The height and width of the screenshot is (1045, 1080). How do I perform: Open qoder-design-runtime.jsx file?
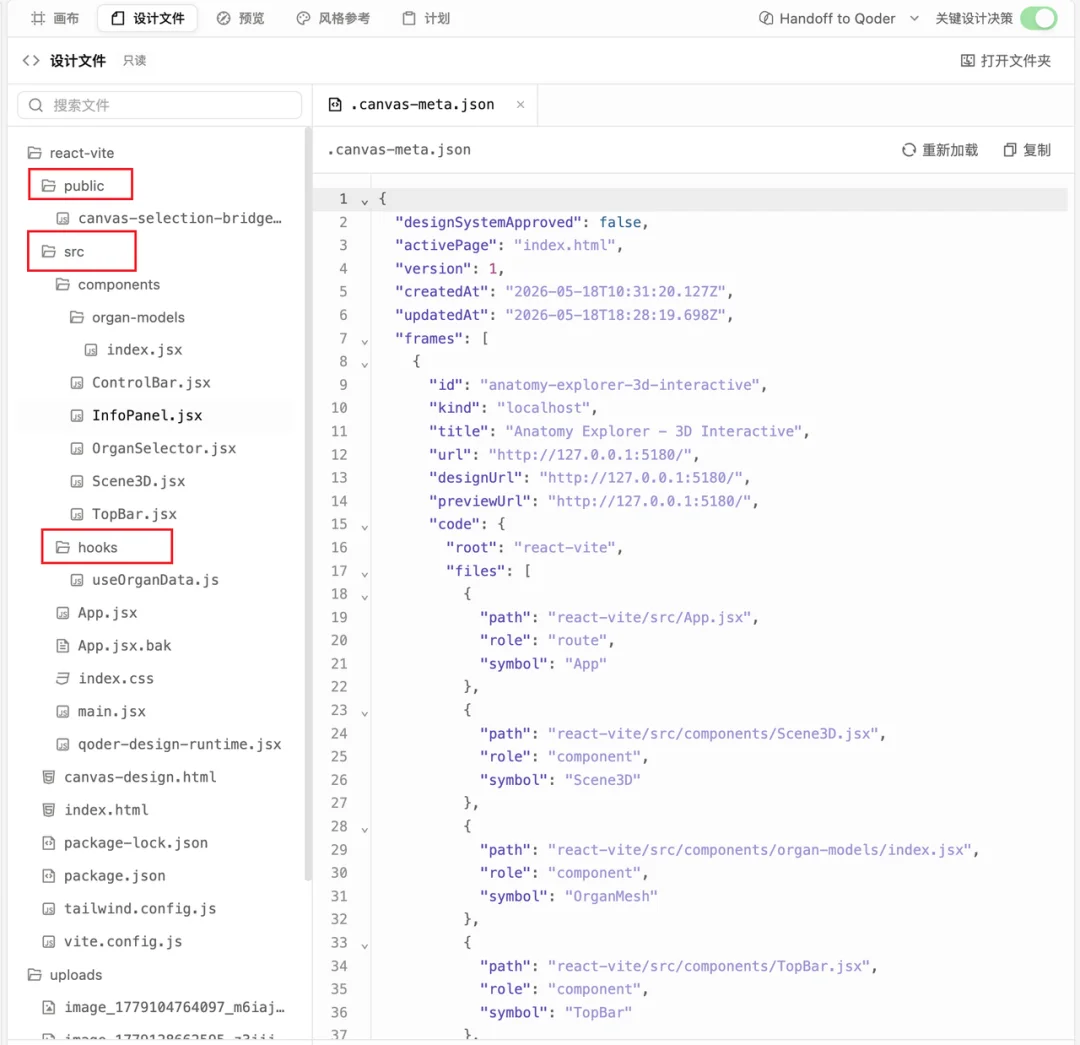pos(169,745)
